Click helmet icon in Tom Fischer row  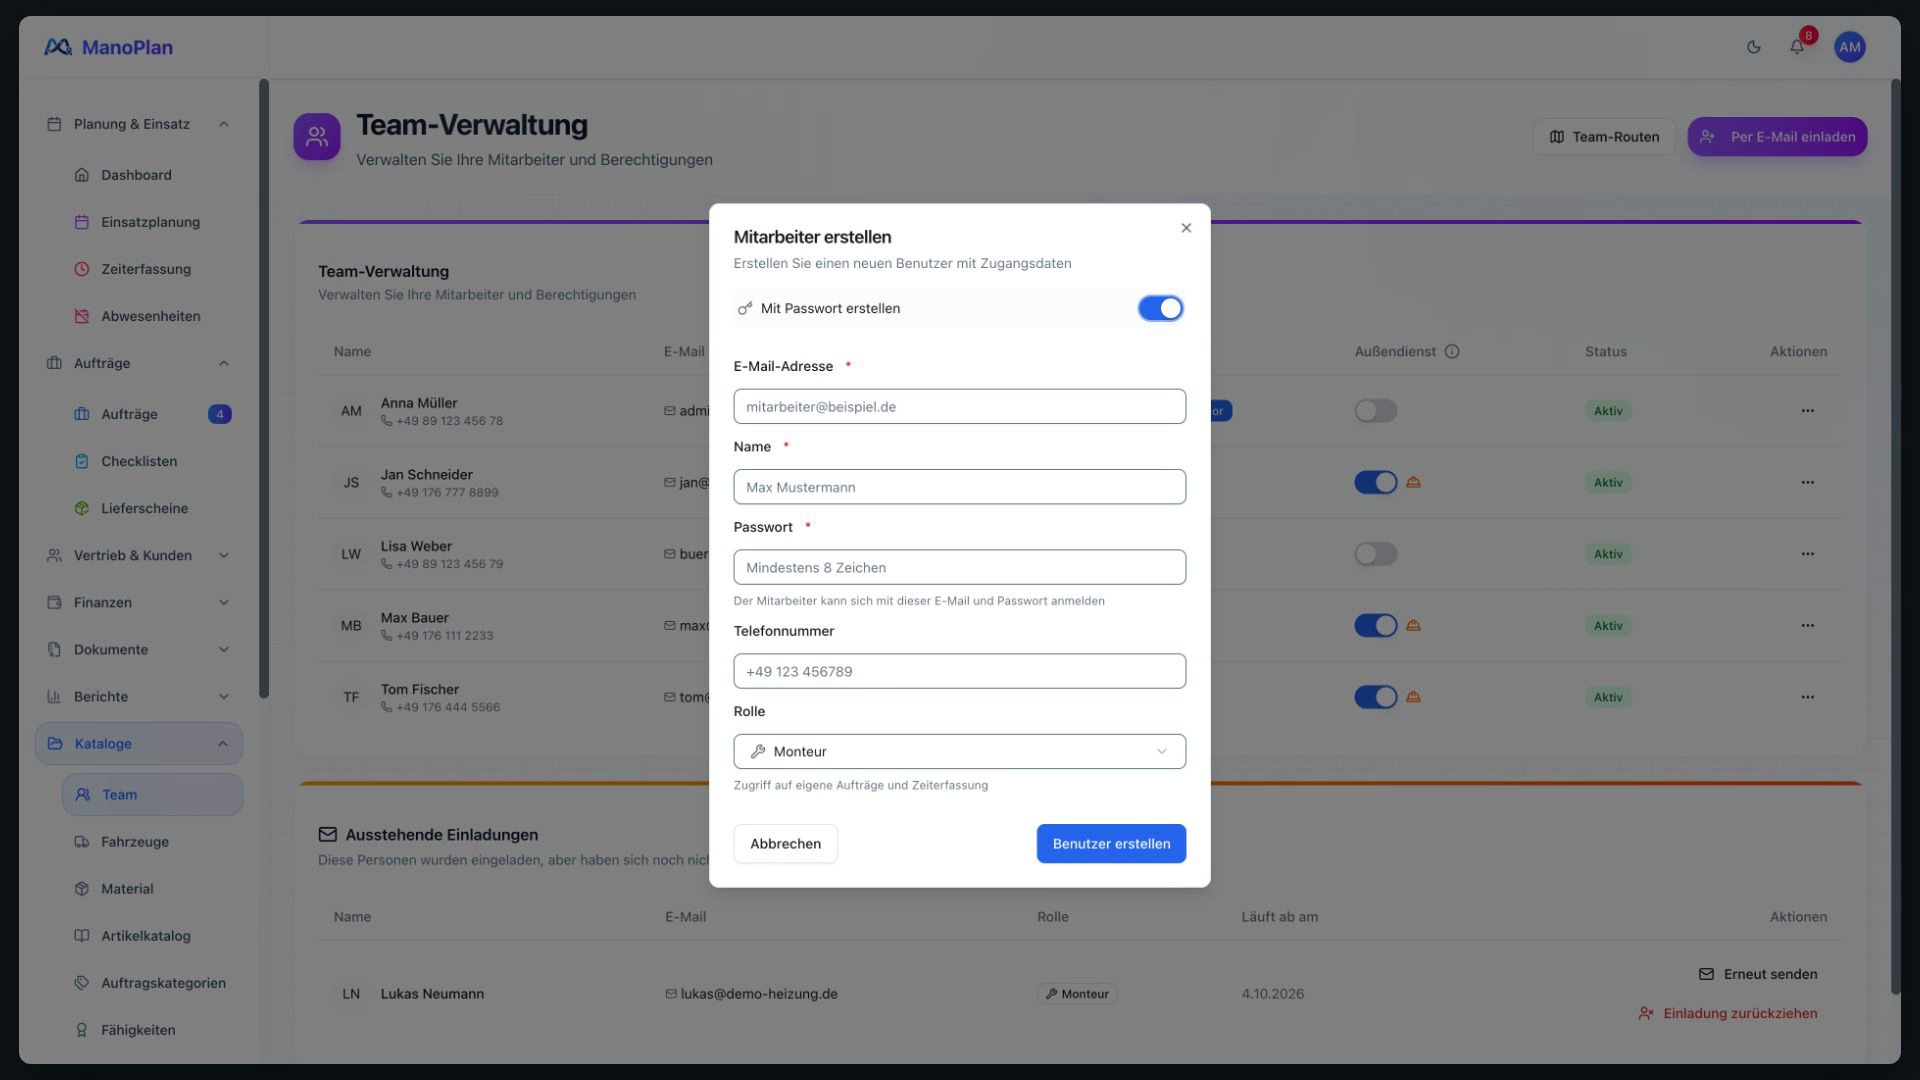1413,697
